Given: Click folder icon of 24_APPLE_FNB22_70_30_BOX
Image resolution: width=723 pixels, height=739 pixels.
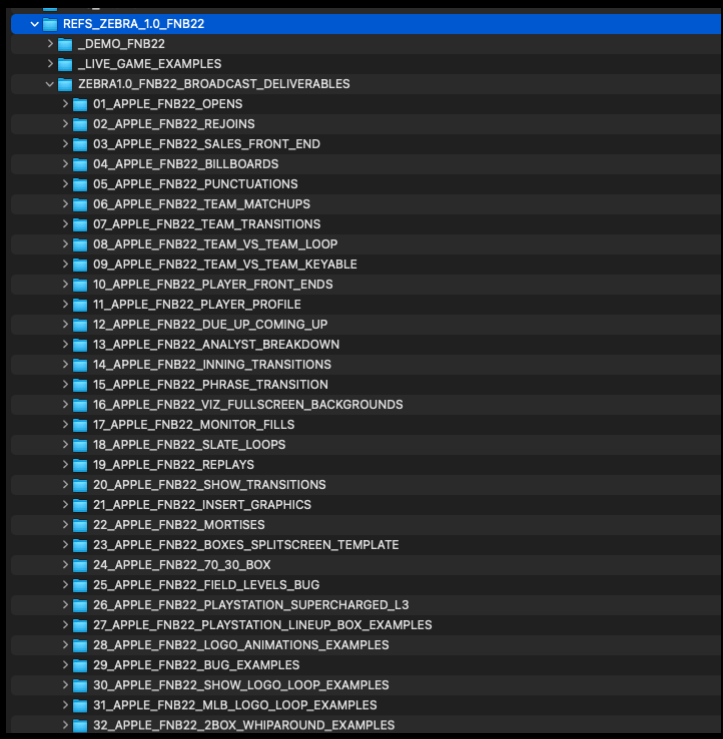Looking at the screenshot, I should pyautogui.click(x=80, y=565).
